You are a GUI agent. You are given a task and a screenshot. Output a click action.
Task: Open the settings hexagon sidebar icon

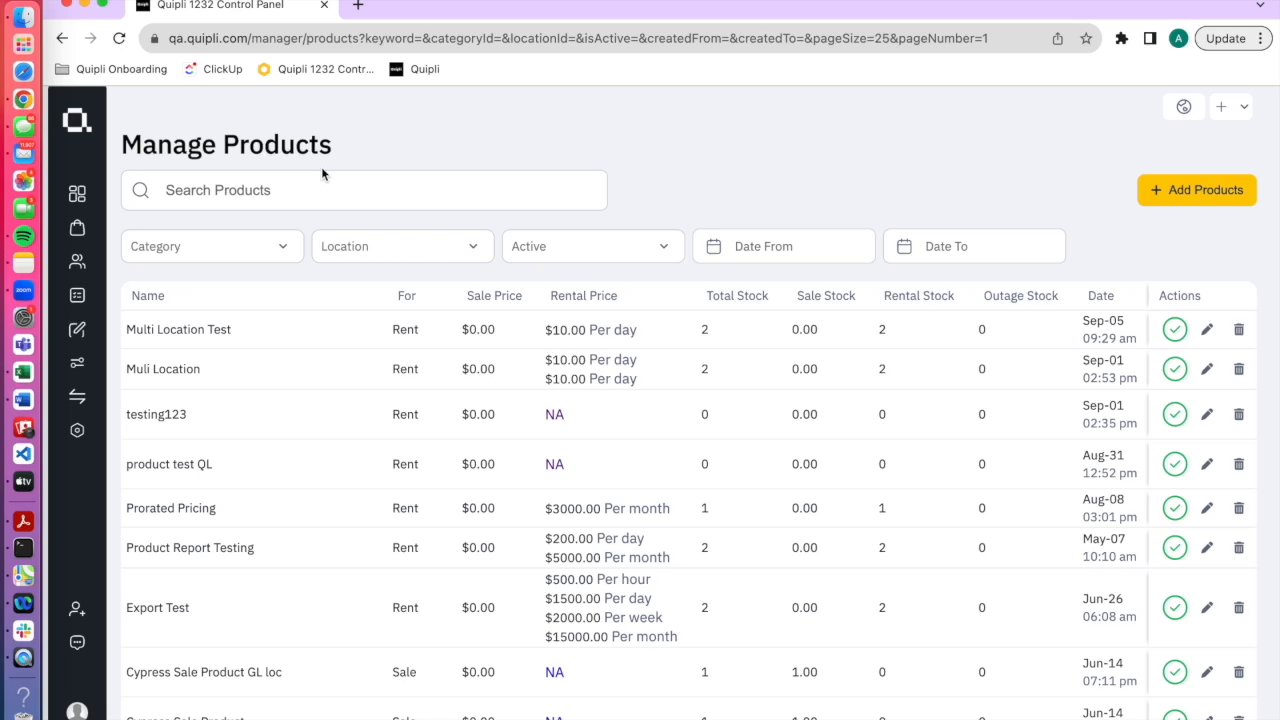[x=77, y=430]
